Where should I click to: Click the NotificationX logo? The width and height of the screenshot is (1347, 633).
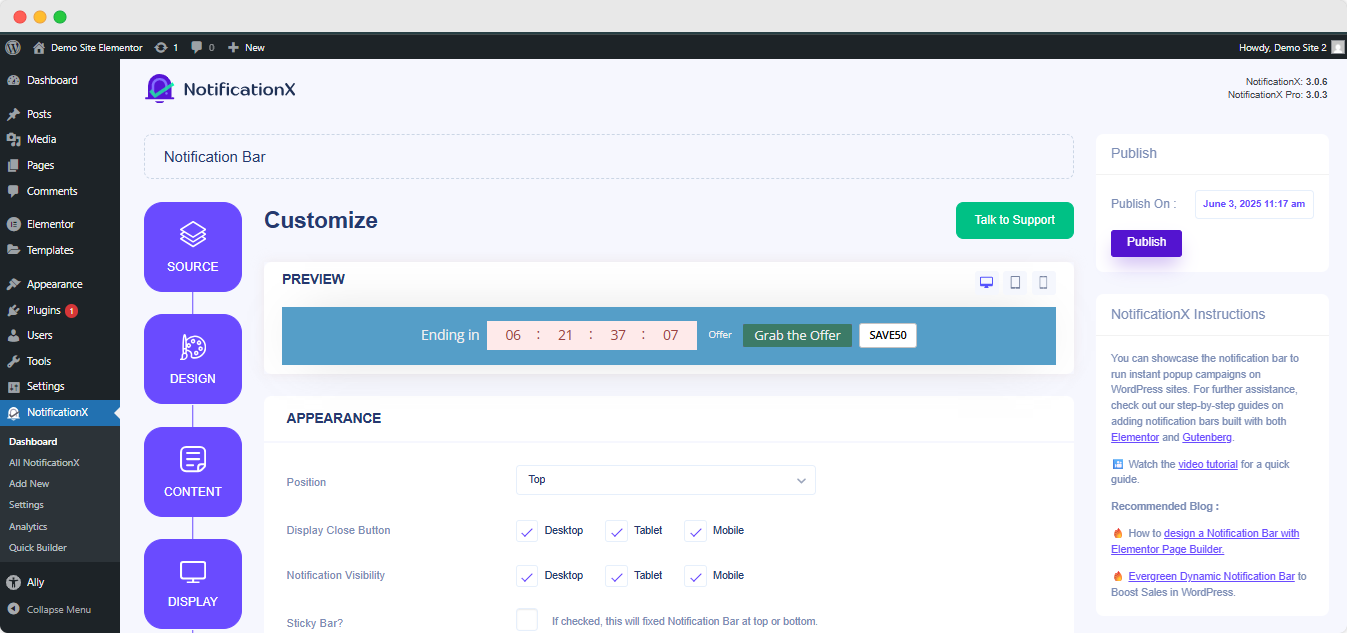coord(160,88)
